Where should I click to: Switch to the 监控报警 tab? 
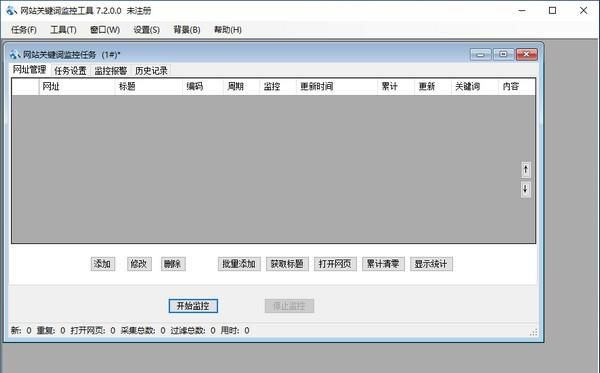pyautogui.click(x=111, y=71)
